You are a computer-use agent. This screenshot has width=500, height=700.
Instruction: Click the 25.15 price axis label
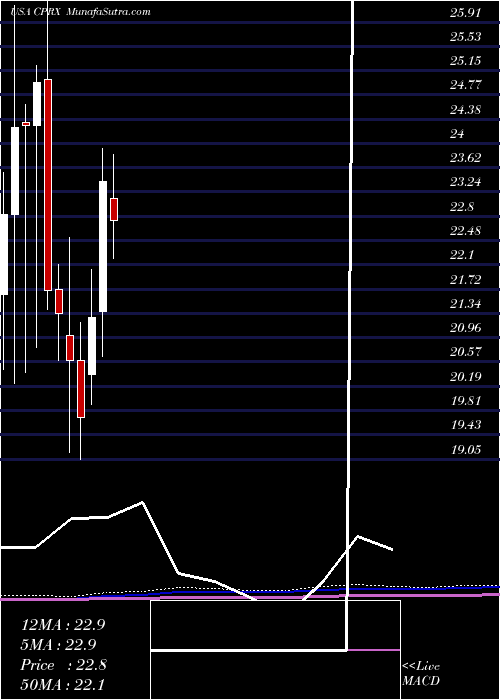466,61
